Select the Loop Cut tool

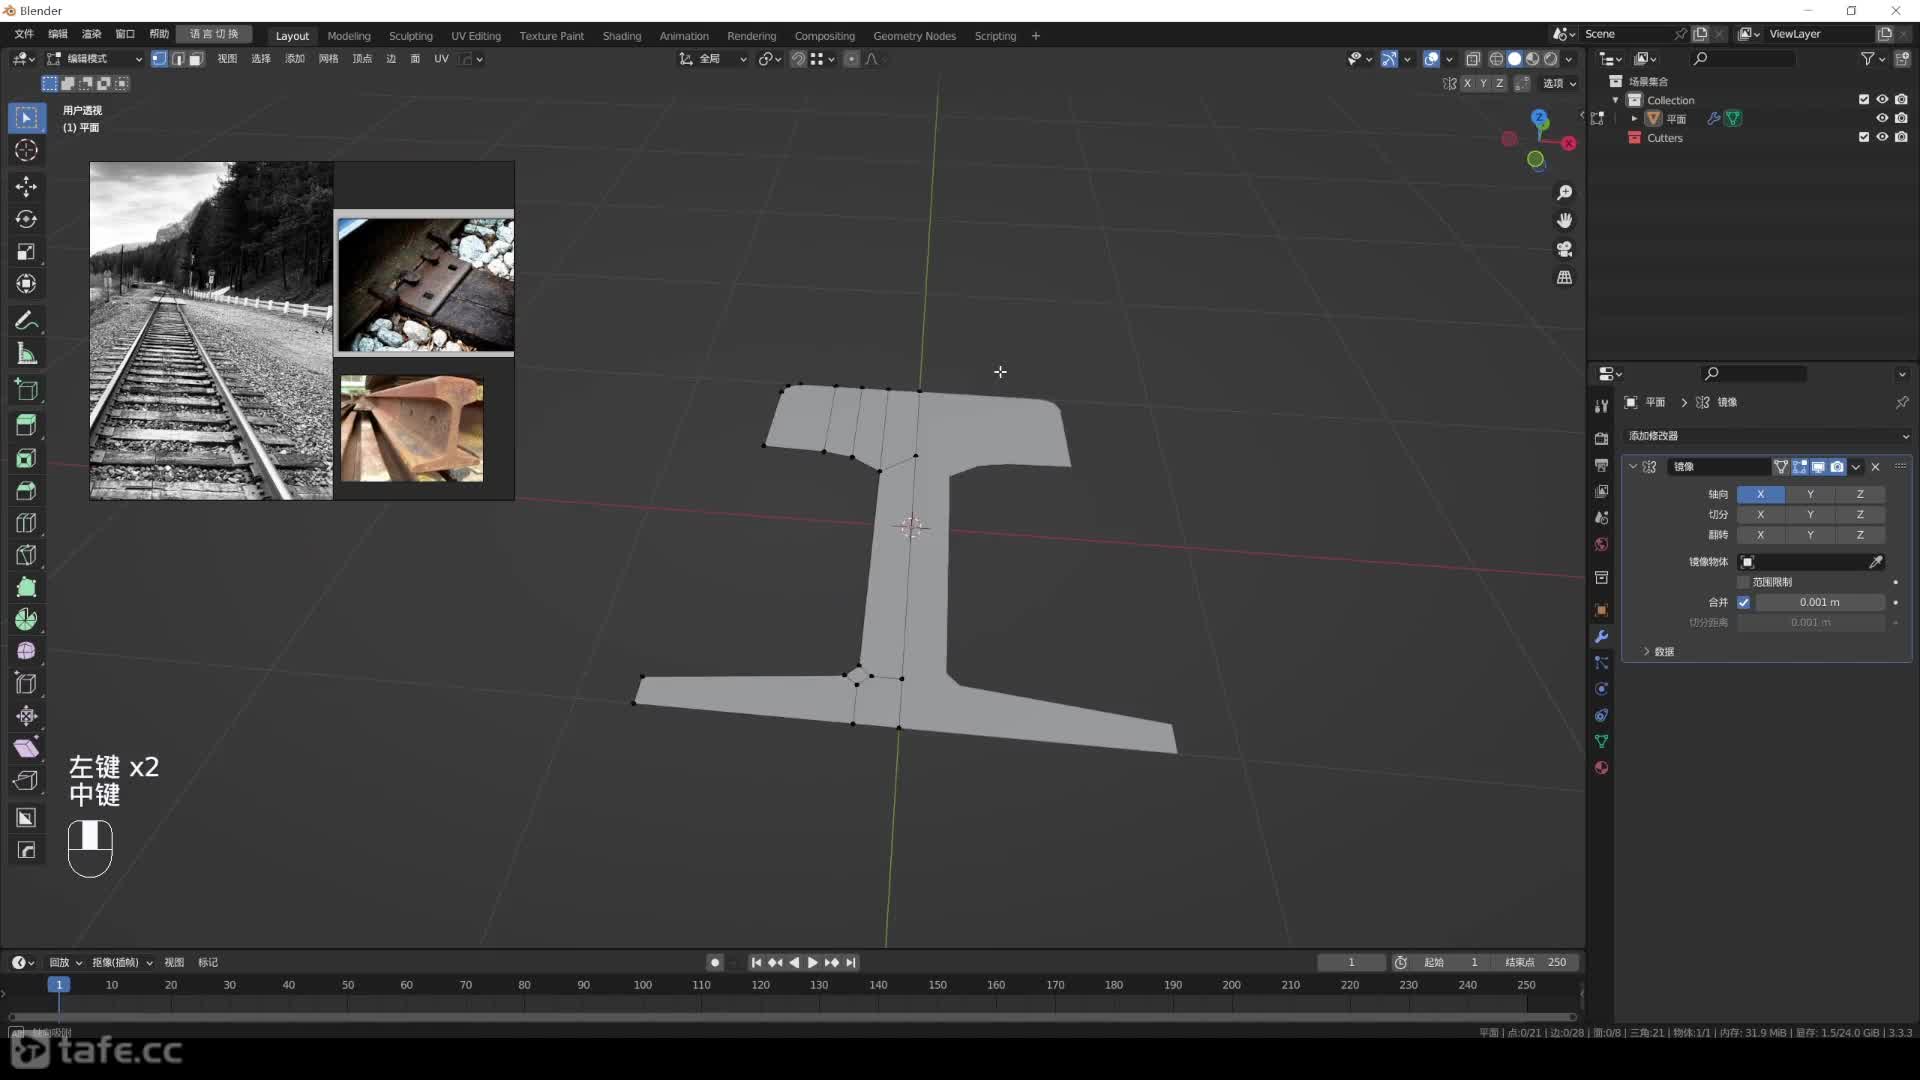pos(26,523)
